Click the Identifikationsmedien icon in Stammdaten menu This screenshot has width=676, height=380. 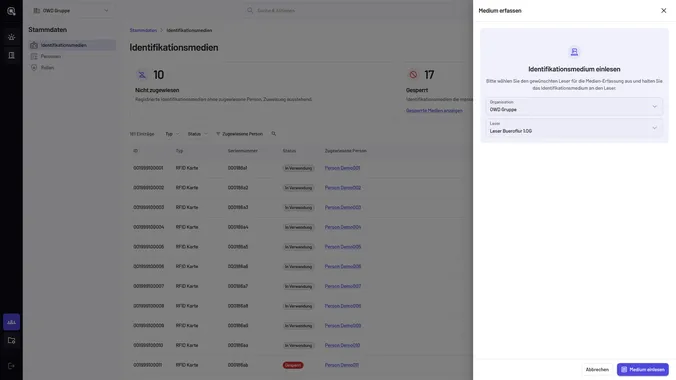point(34,45)
